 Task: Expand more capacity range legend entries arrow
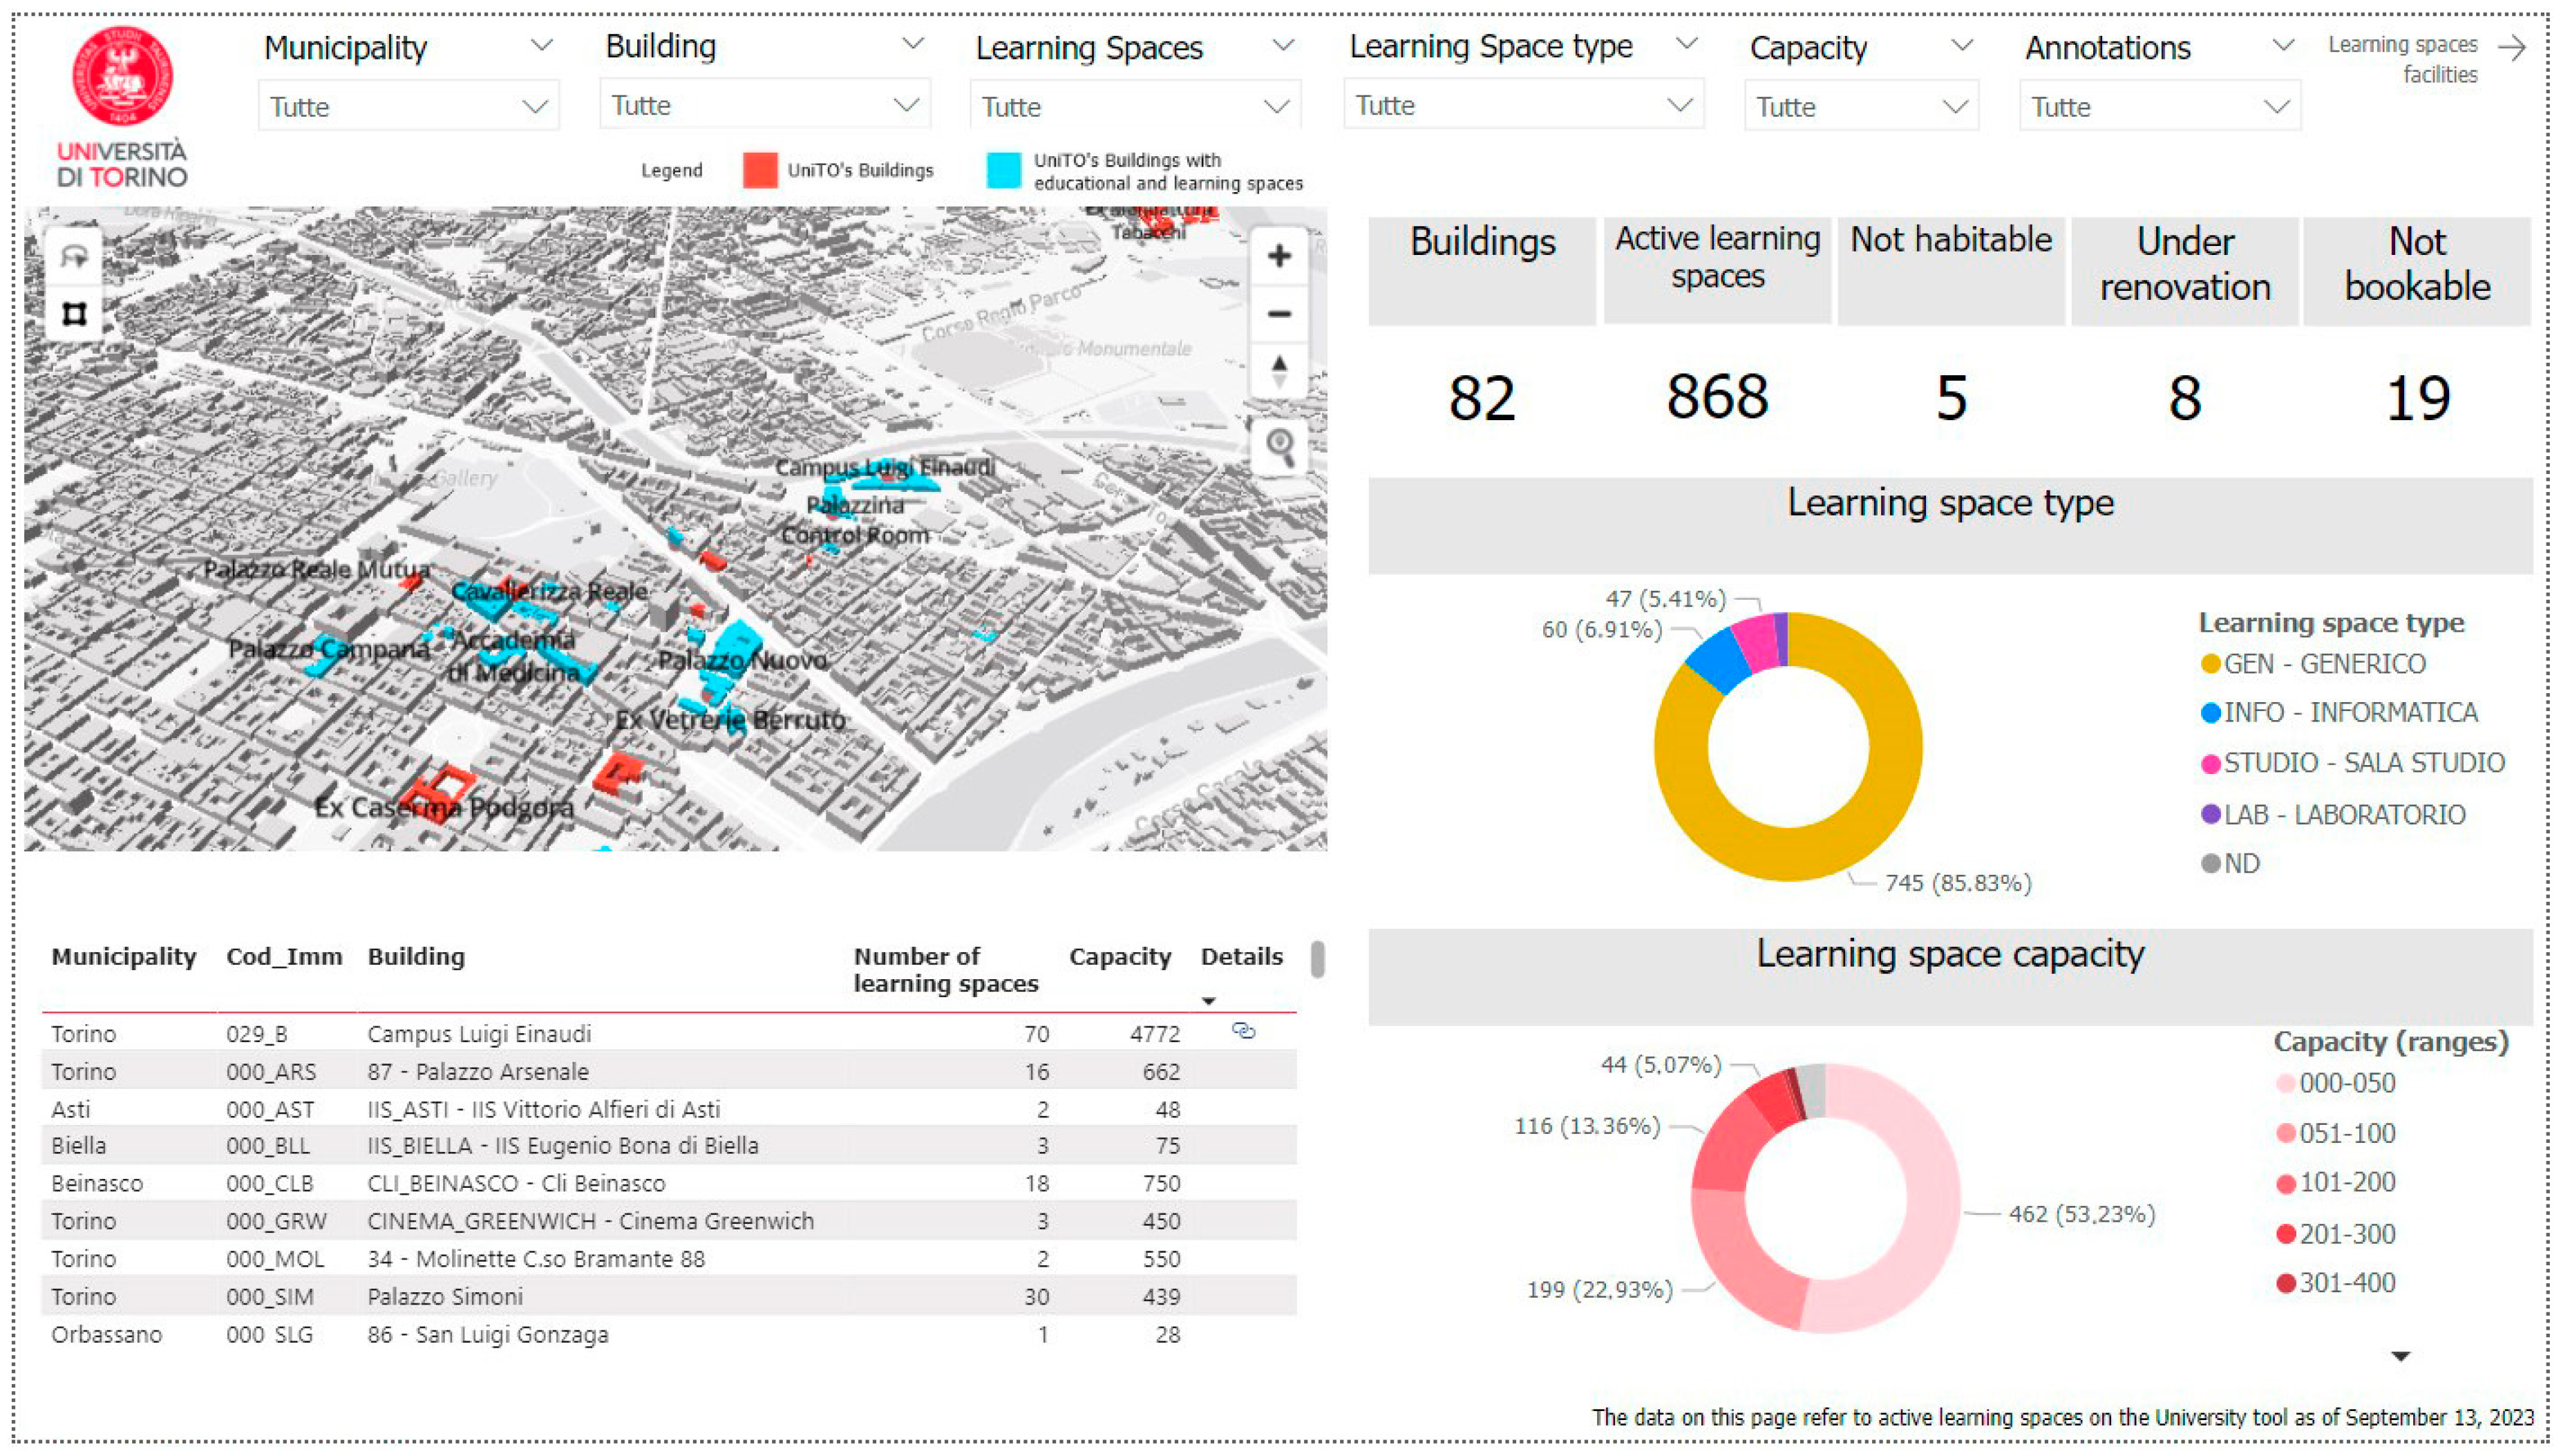click(x=2400, y=1356)
